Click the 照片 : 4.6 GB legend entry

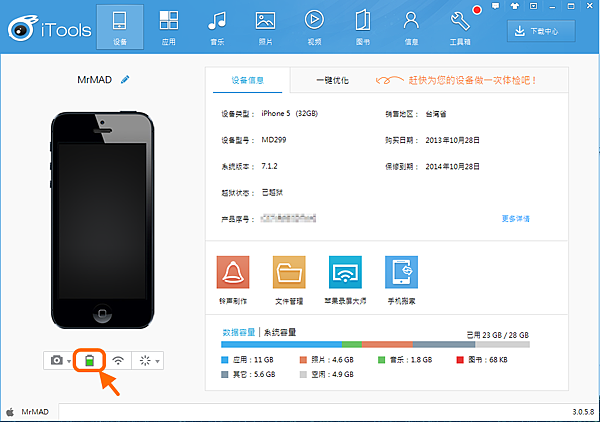[327, 360]
